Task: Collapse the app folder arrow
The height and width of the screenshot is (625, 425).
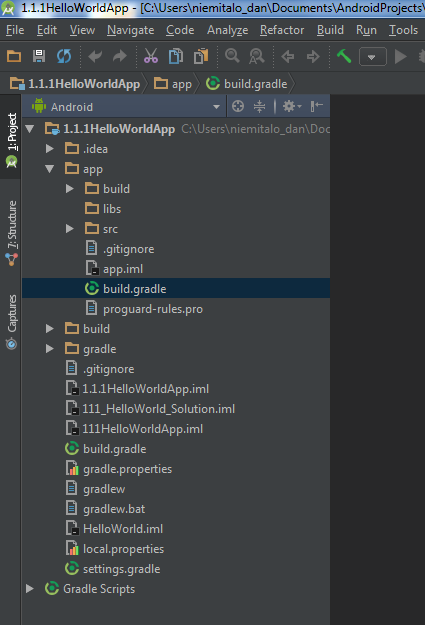Action: click(x=50, y=169)
